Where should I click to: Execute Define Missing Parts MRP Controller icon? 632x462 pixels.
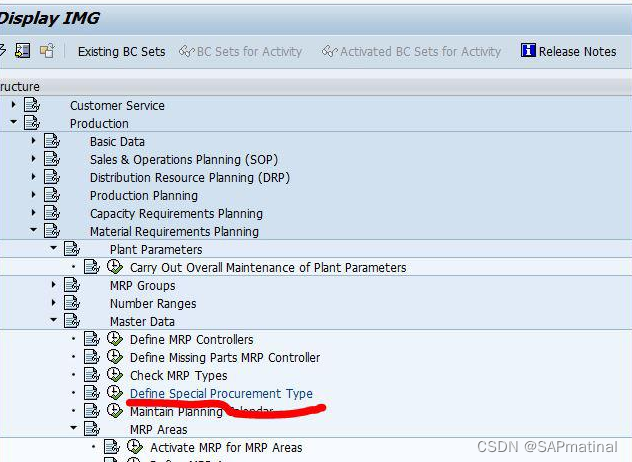pos(115,356)
